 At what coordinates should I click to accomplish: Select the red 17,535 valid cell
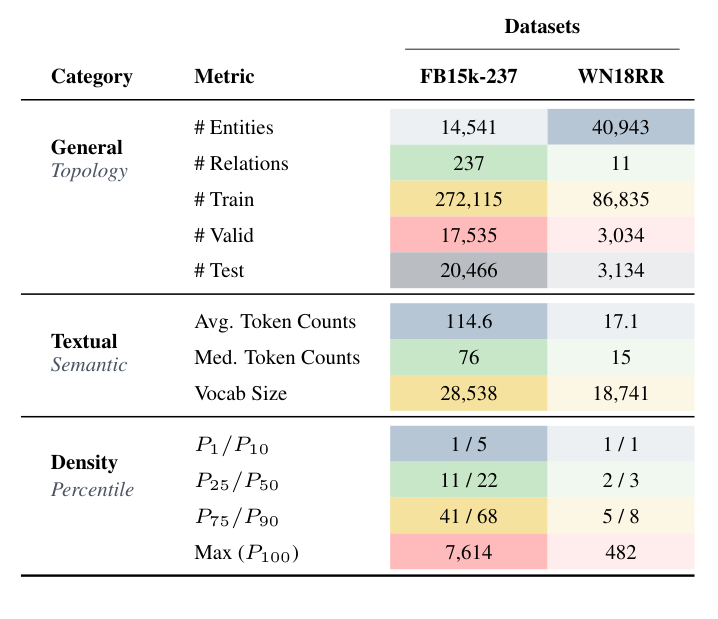click(468, 235)
